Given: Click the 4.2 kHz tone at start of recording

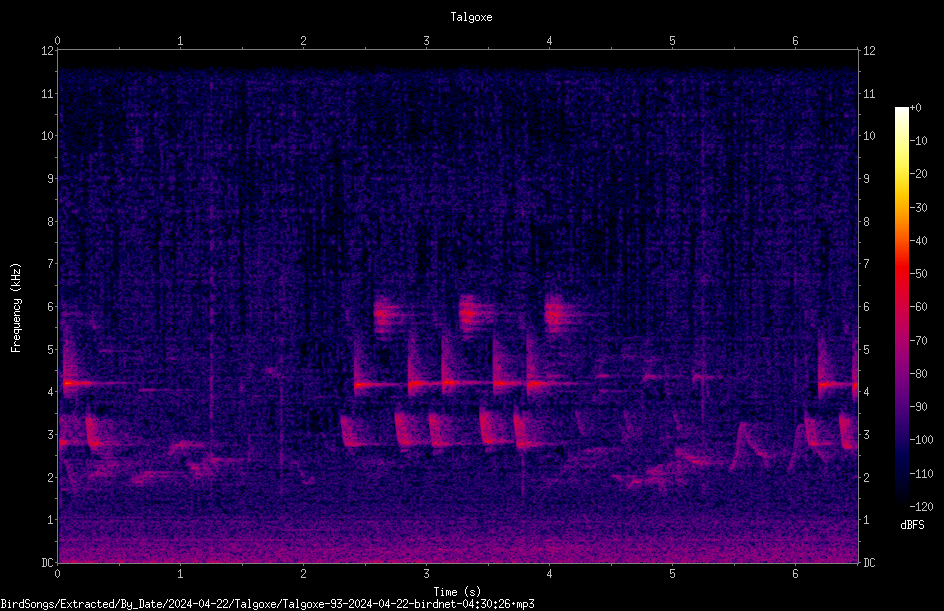Looking at the screenshot, I should pos(78,383).
